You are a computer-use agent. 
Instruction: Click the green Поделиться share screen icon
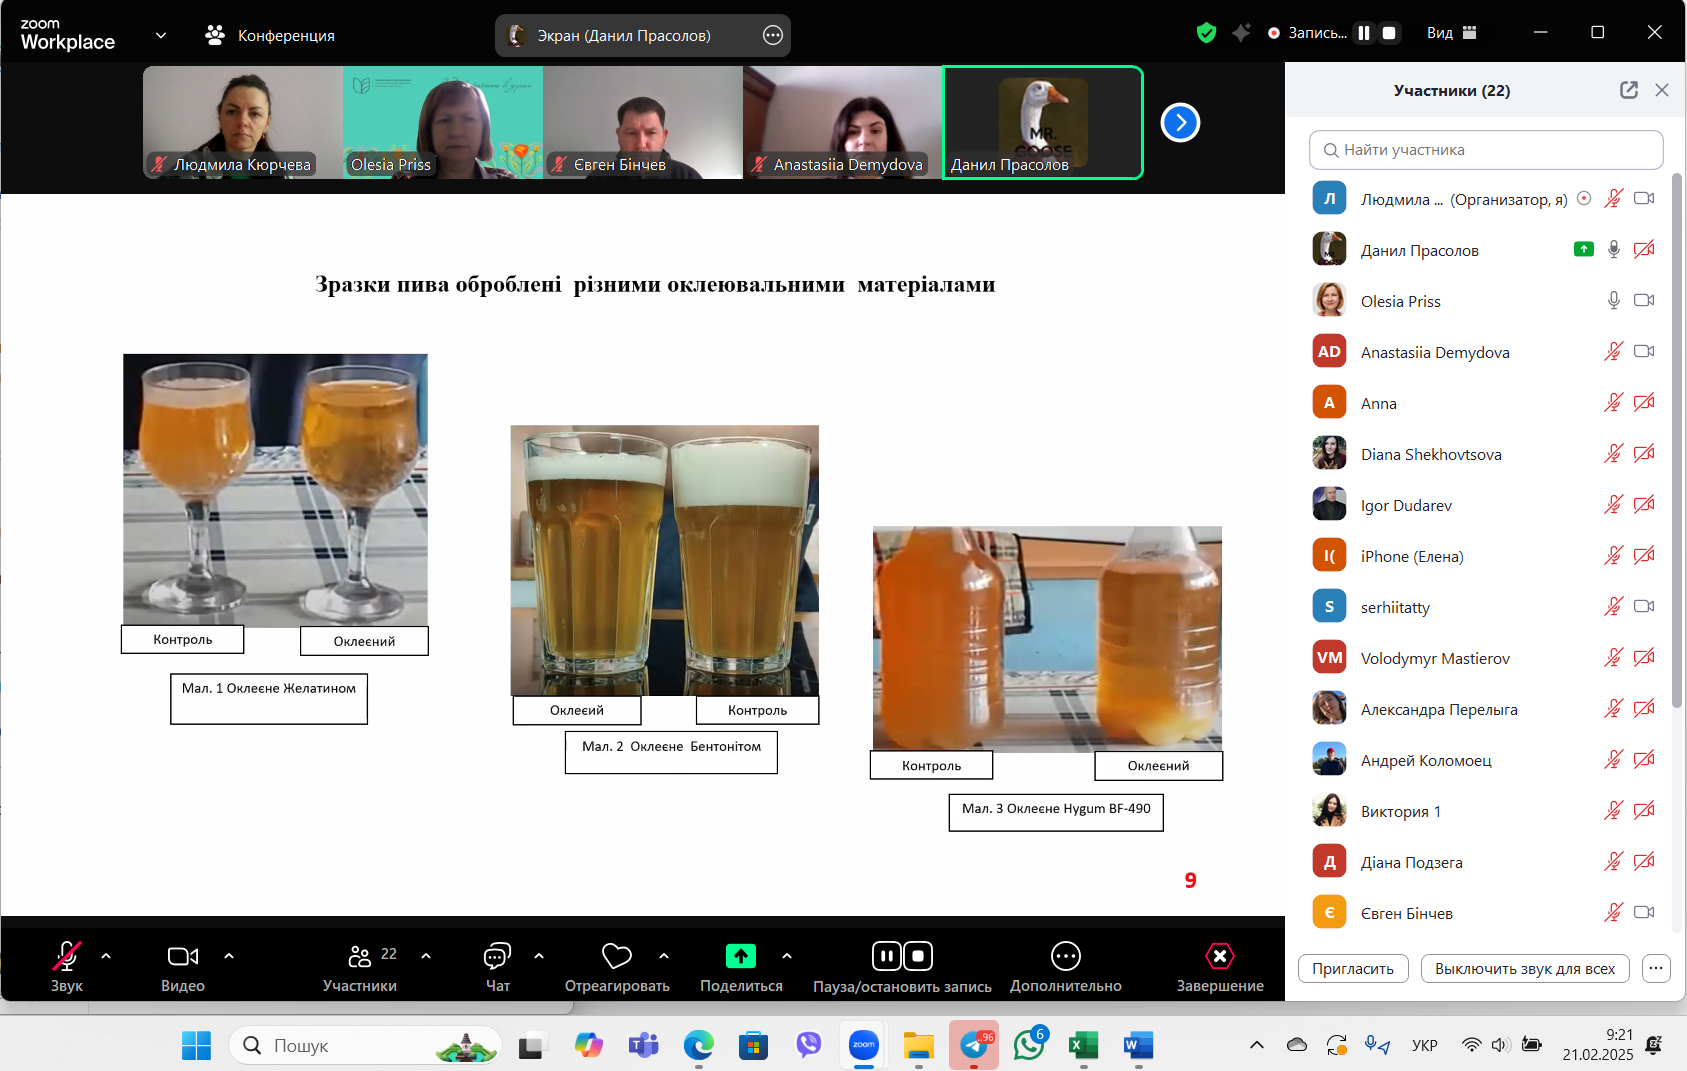(740, 957)
